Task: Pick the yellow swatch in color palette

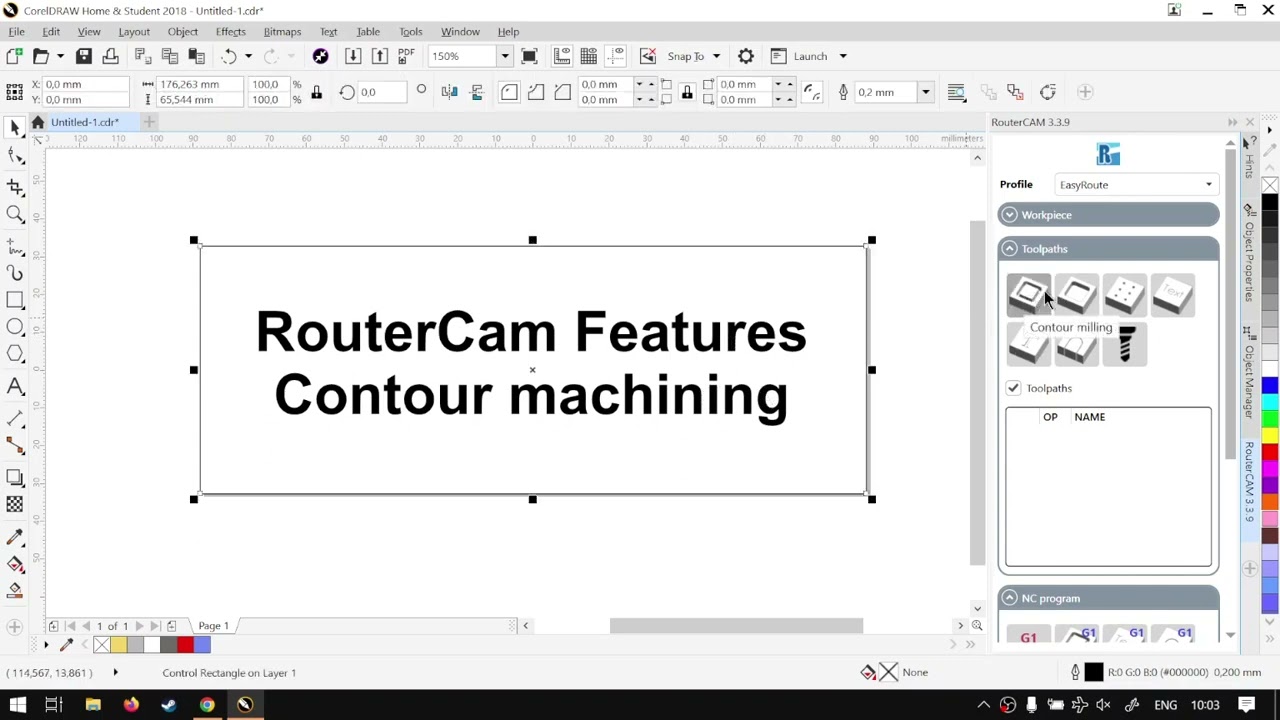Action: [1270, 436]
